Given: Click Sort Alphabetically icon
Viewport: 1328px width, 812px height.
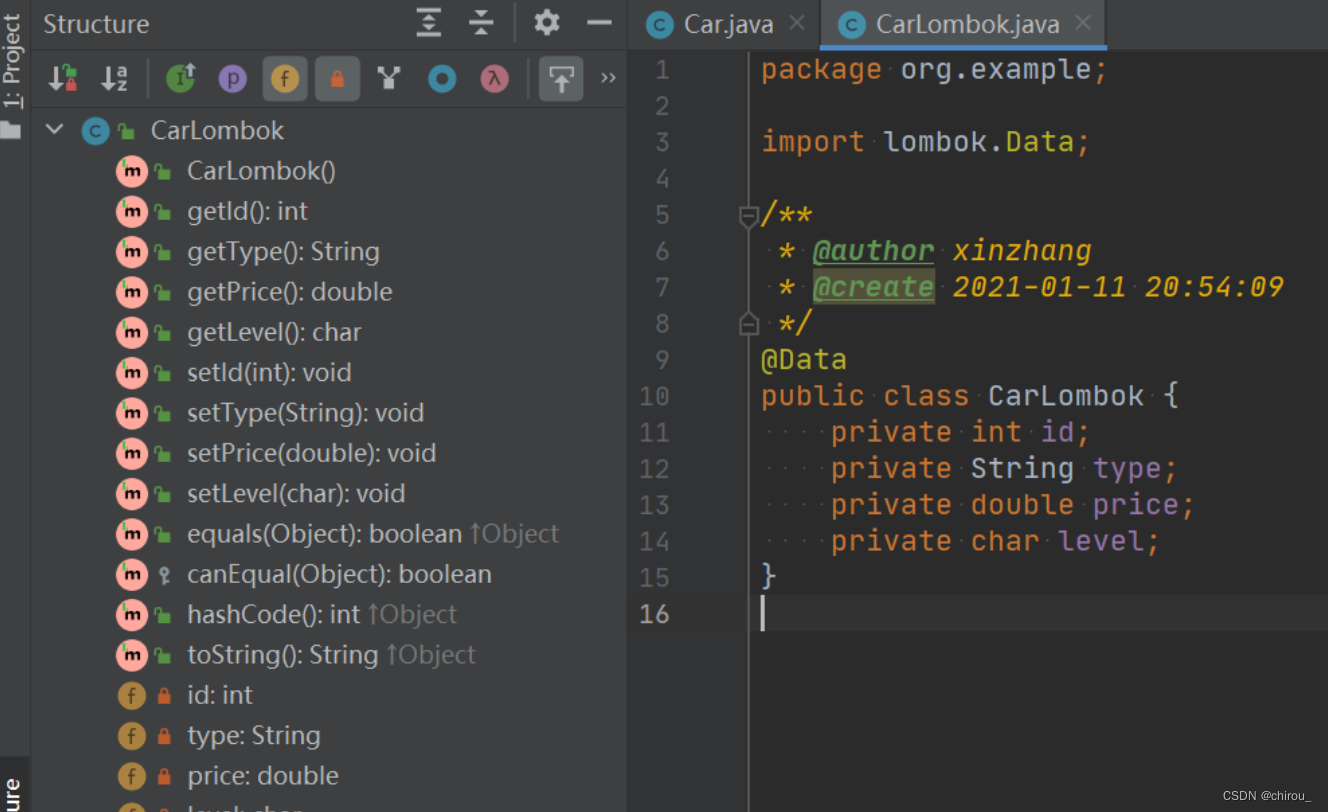Looking at the screenshot, I should pos(115,79).
